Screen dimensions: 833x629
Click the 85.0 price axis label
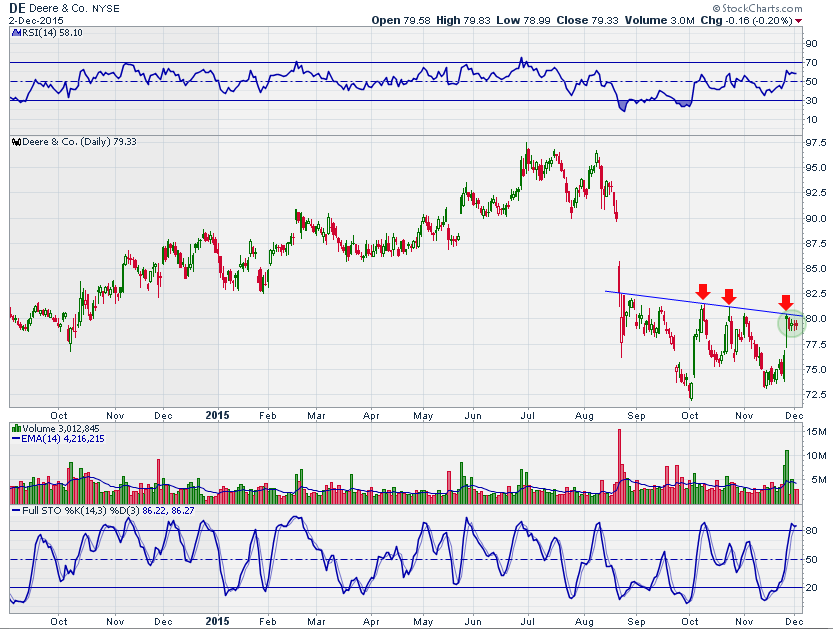pos(816,269)
